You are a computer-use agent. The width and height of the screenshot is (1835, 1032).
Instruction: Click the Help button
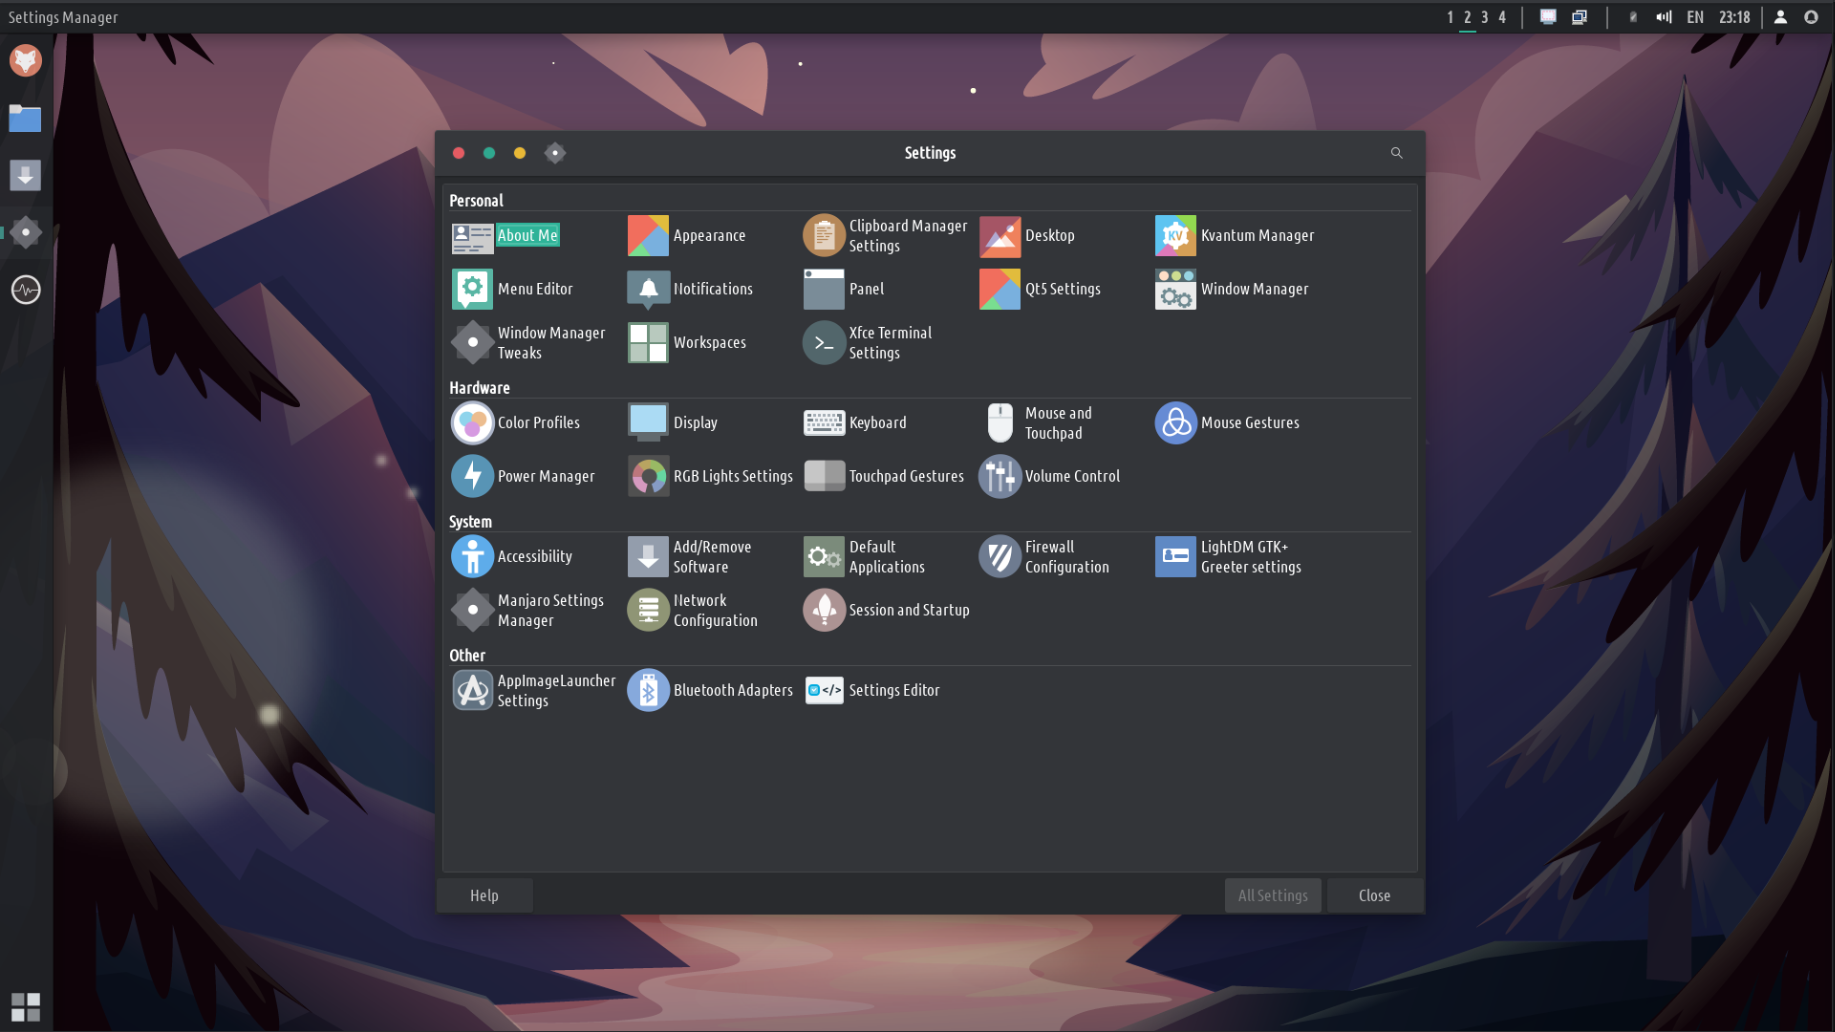point(484,896)
